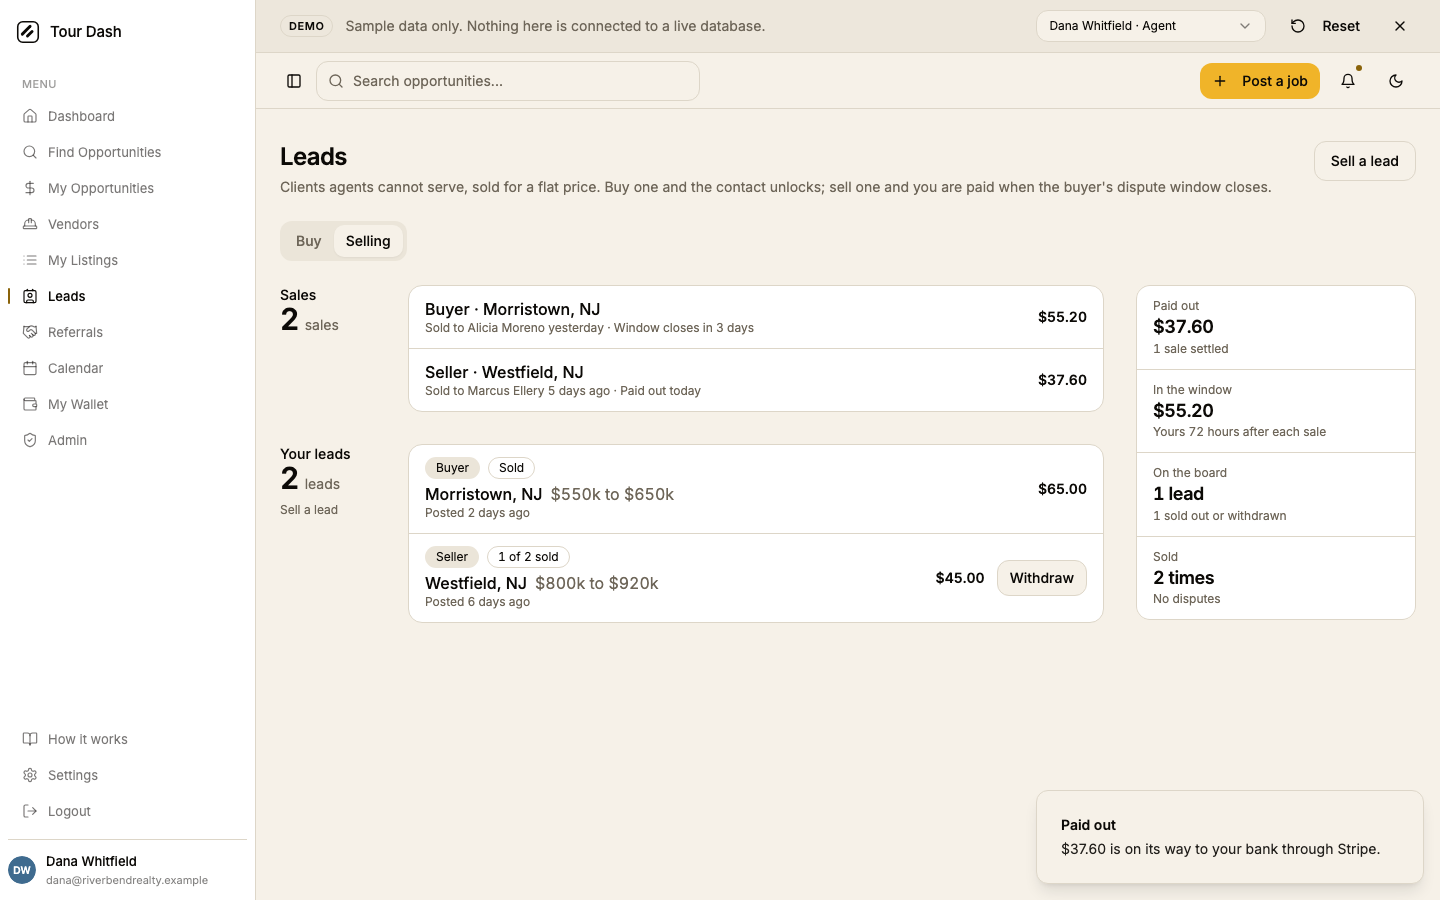Click the Settings gear icon
This screenshot has width=1440, height=900.
(30, 775)
